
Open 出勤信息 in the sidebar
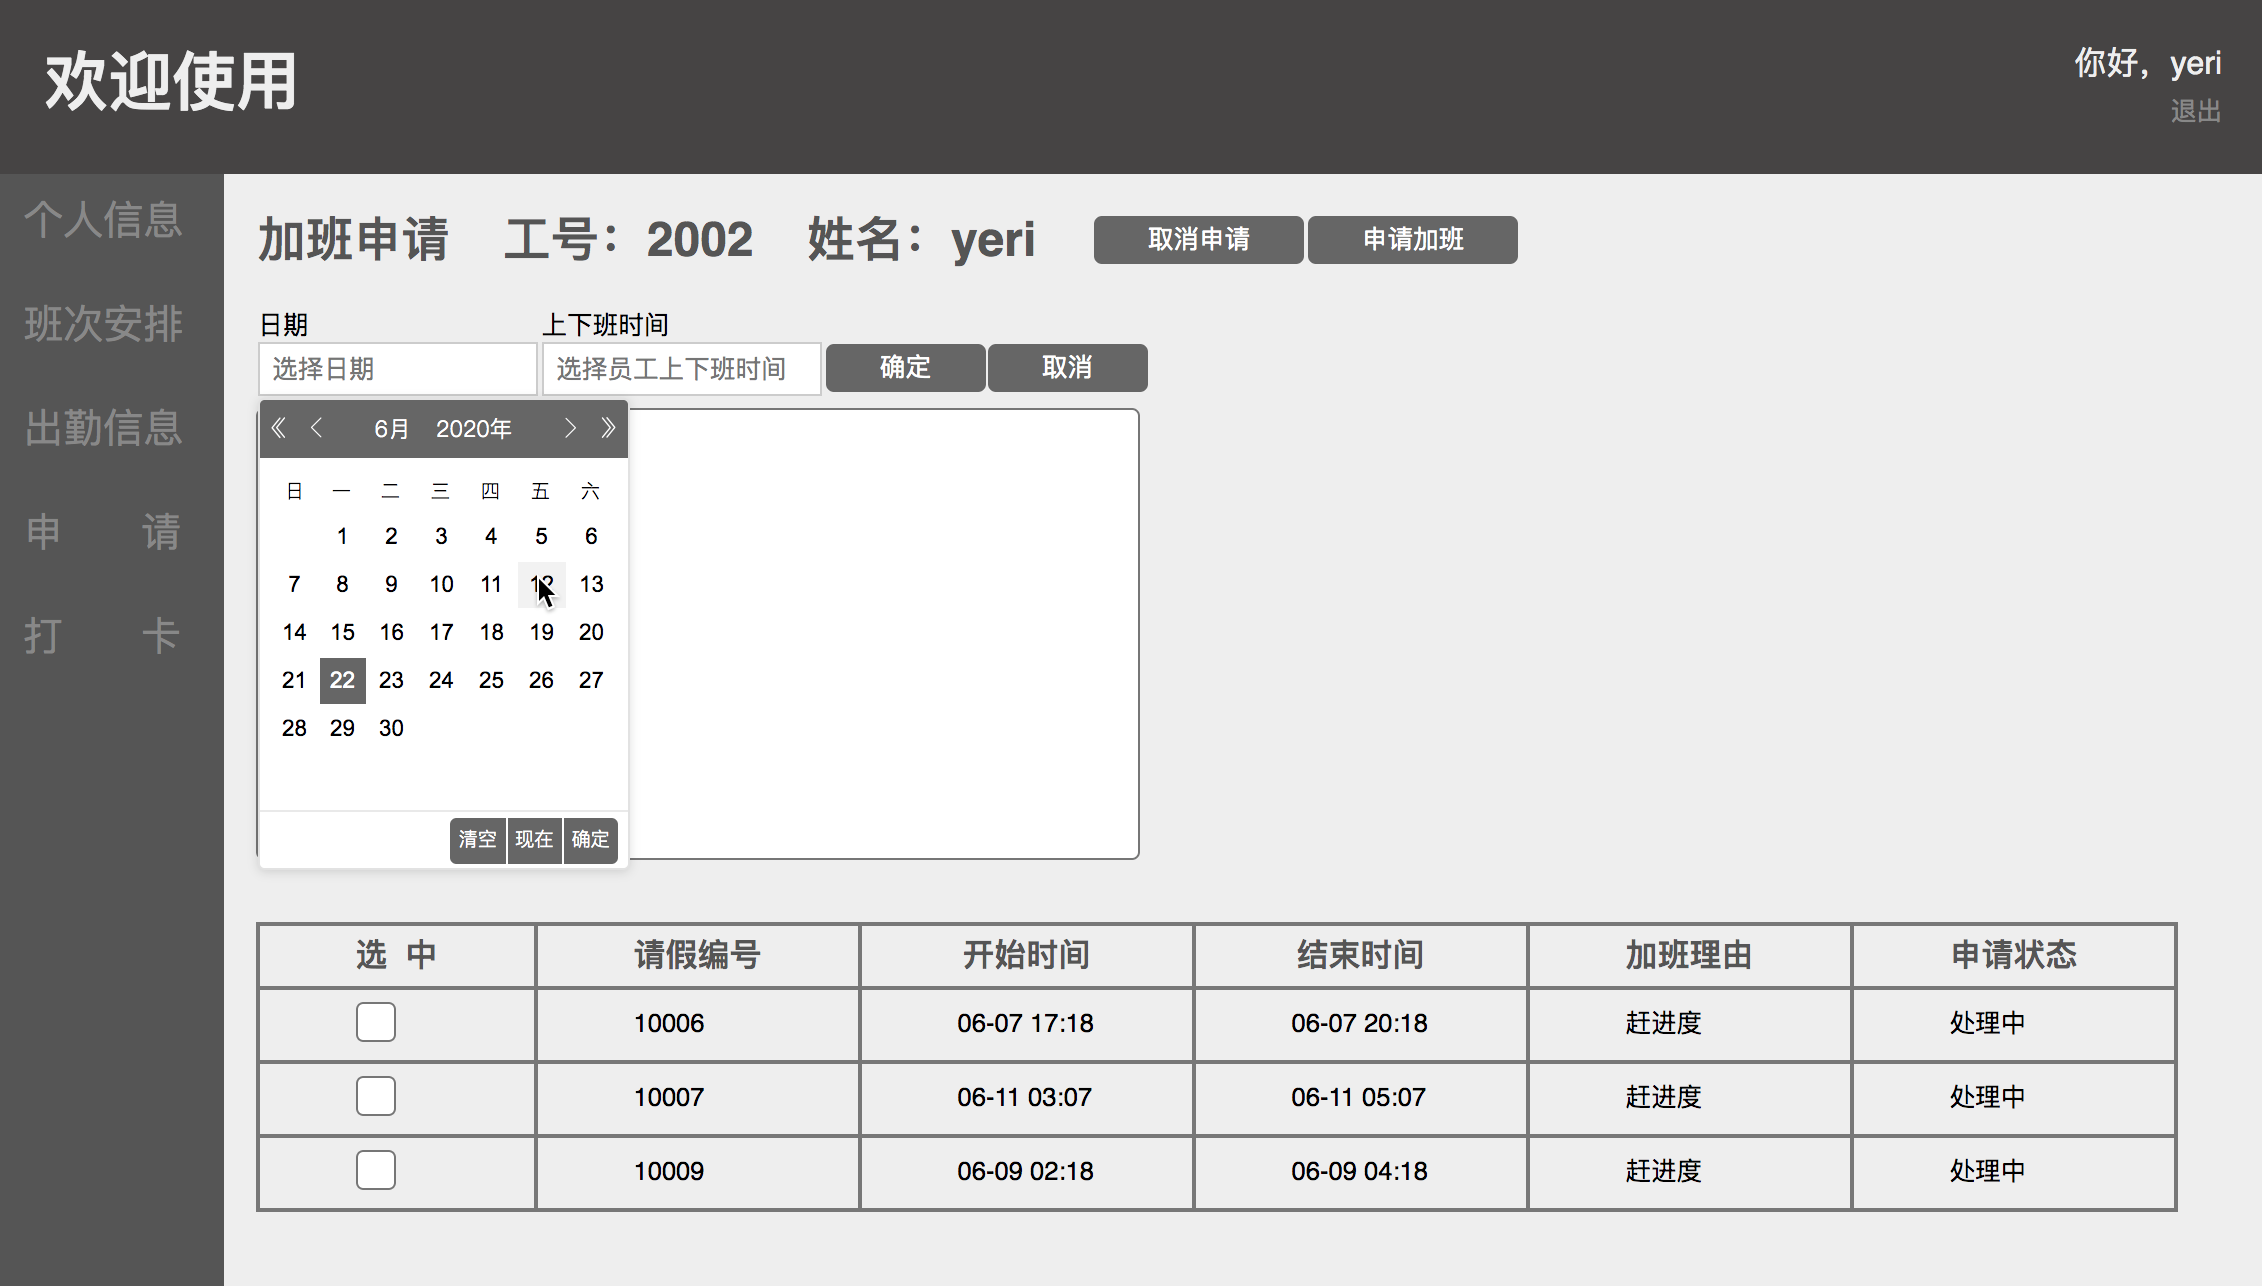click(x=104, y=428)
